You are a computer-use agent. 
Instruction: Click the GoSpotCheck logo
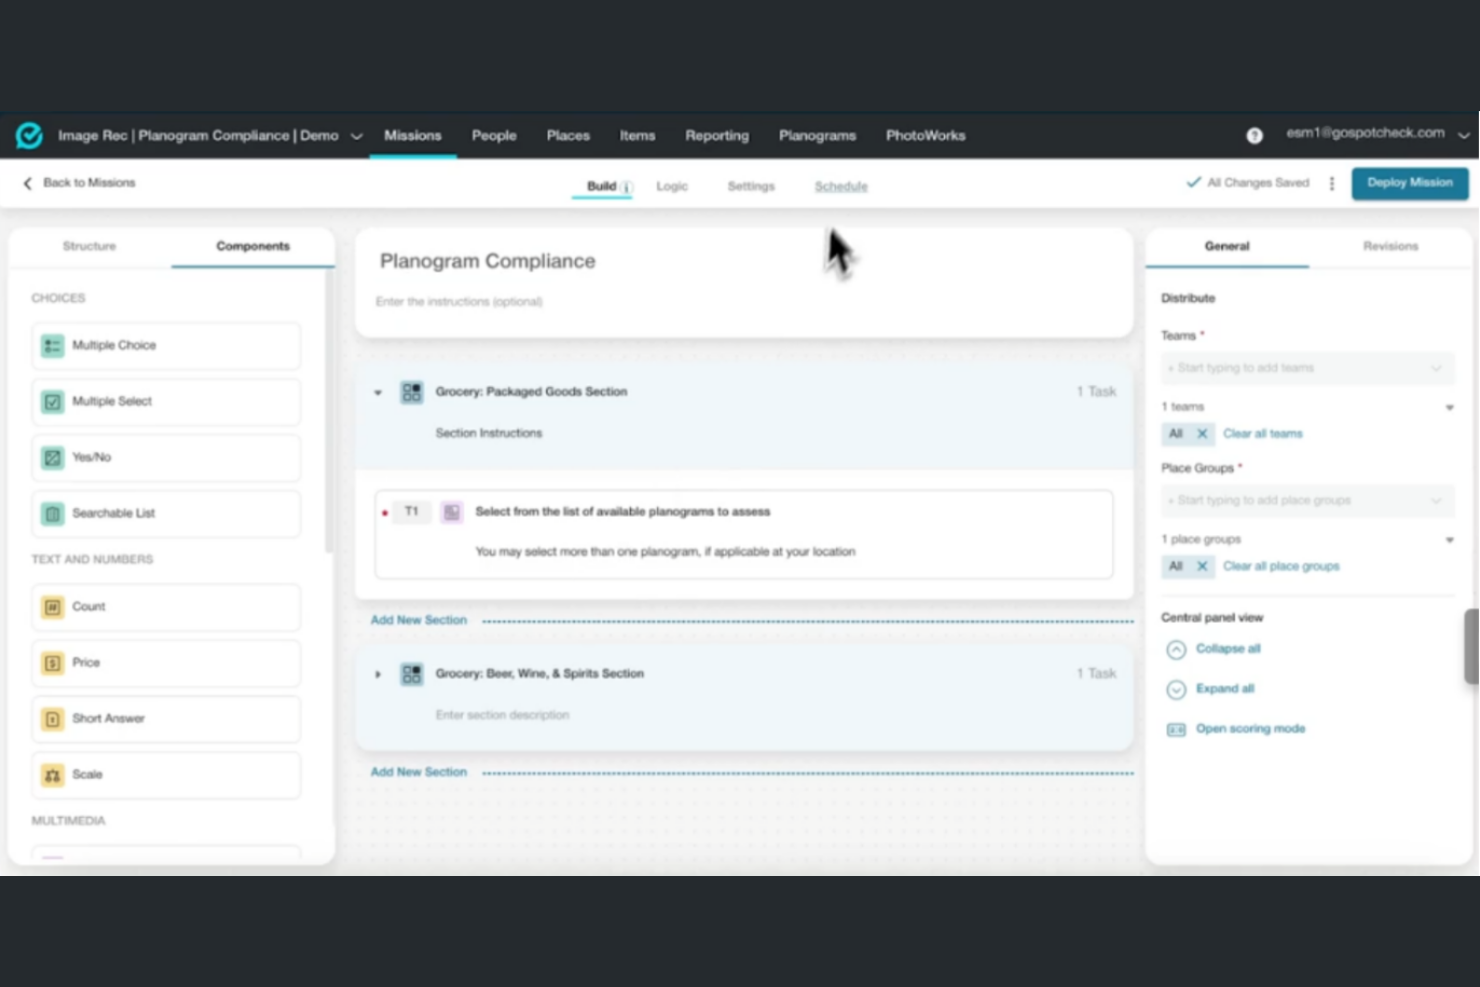point(29,135)
